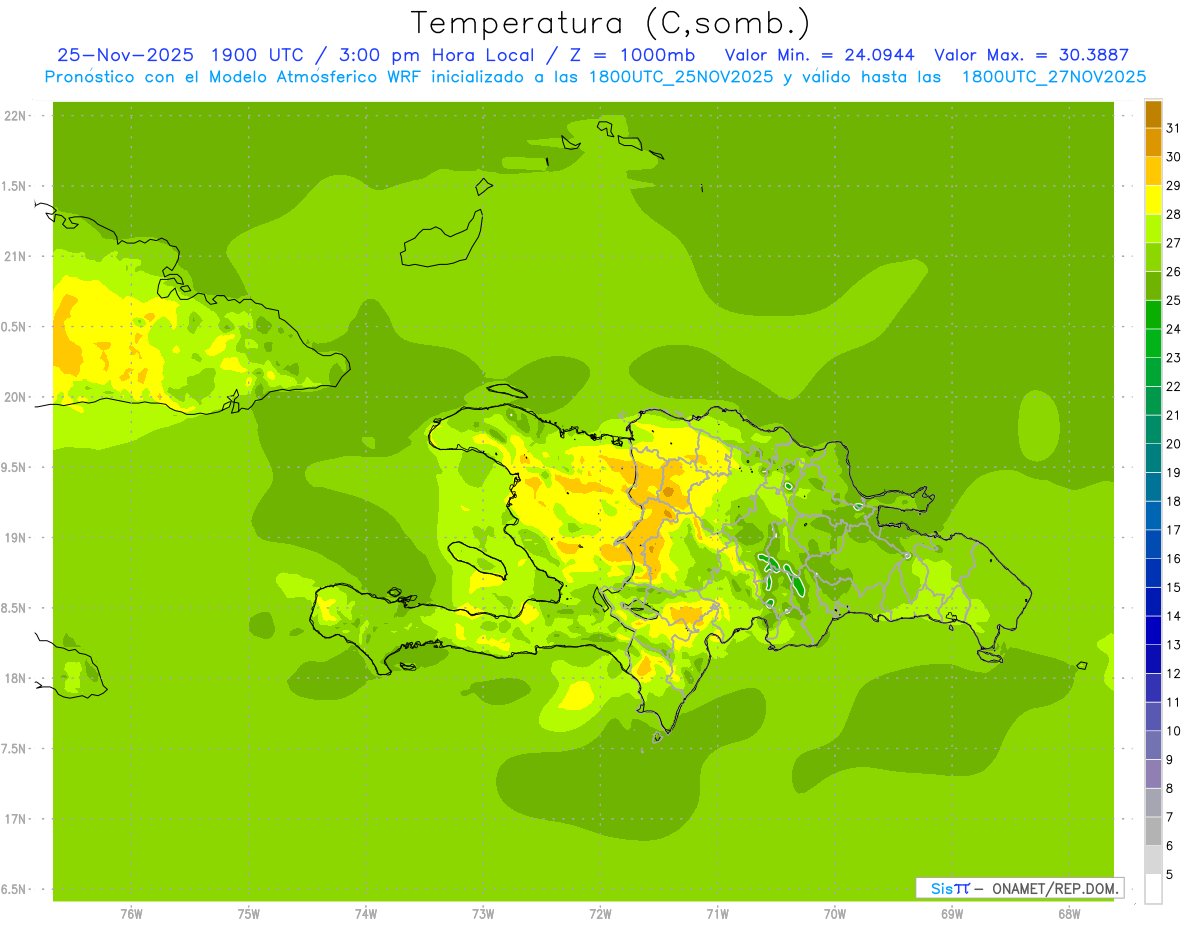The height and width of the screenshot is (927, 1200).
Task: Pick legend swatch between 26 and 27
Action: 1153,257
